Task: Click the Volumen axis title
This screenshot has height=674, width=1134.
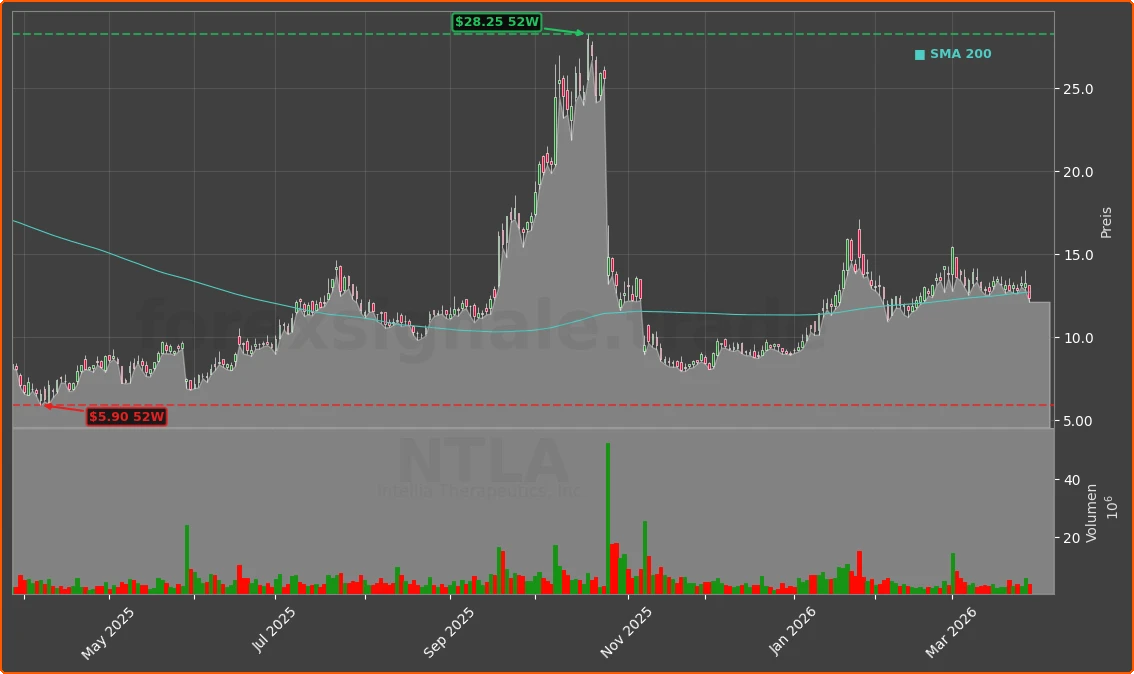Action: pos(1091,513)
